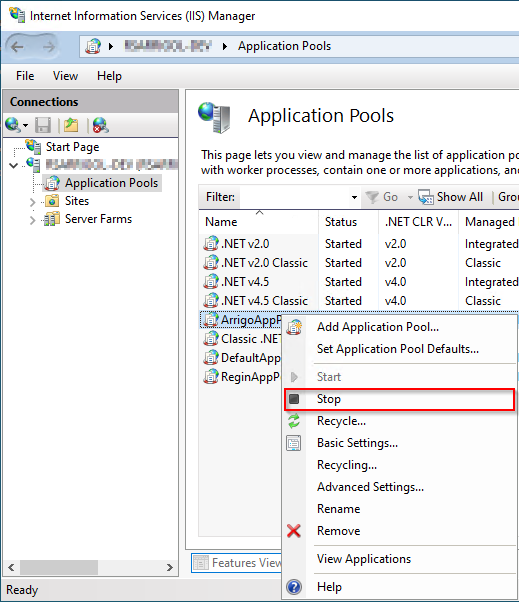Collapse the server node in Connections tree
519x602 pixels.
[x=14, y=165]
